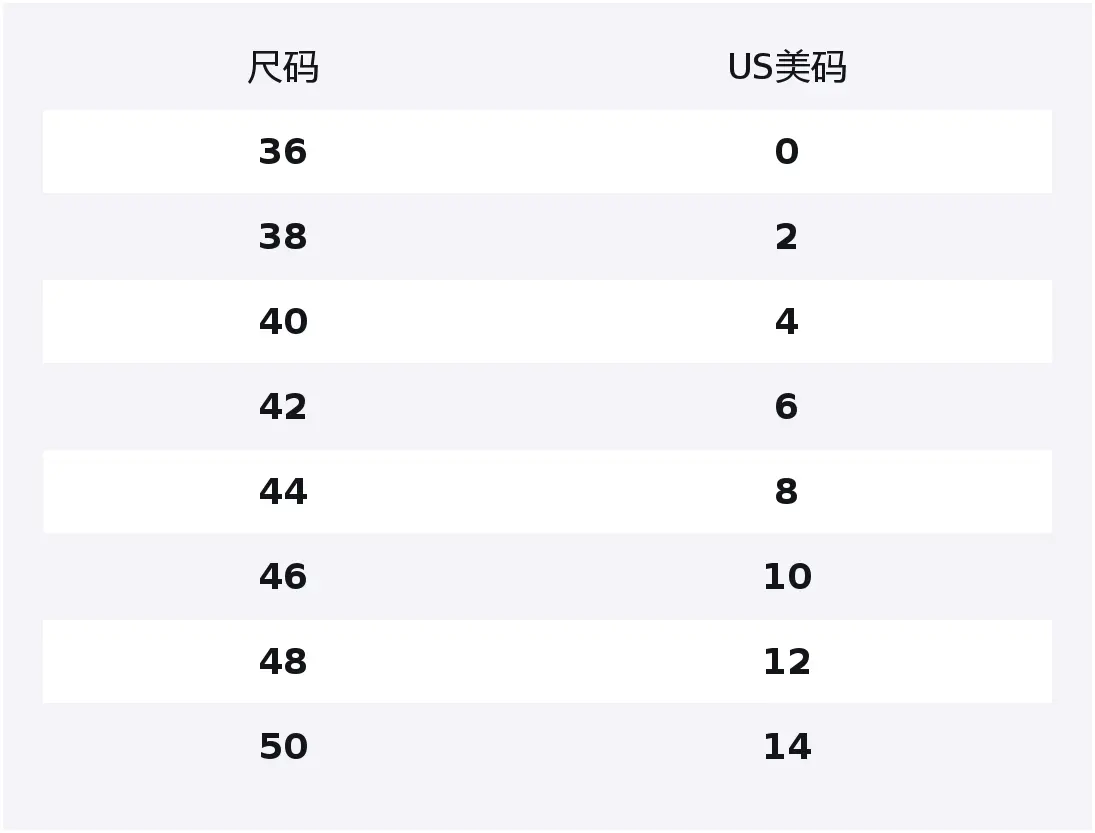Viewport: 1095px width, 833px height.
Task: Select size 46 in 尺码 column
Action: click(283, 577)
